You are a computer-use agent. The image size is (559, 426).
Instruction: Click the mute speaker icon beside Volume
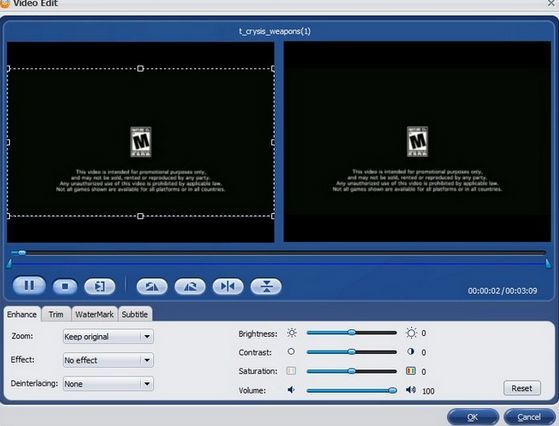(291, 390)
